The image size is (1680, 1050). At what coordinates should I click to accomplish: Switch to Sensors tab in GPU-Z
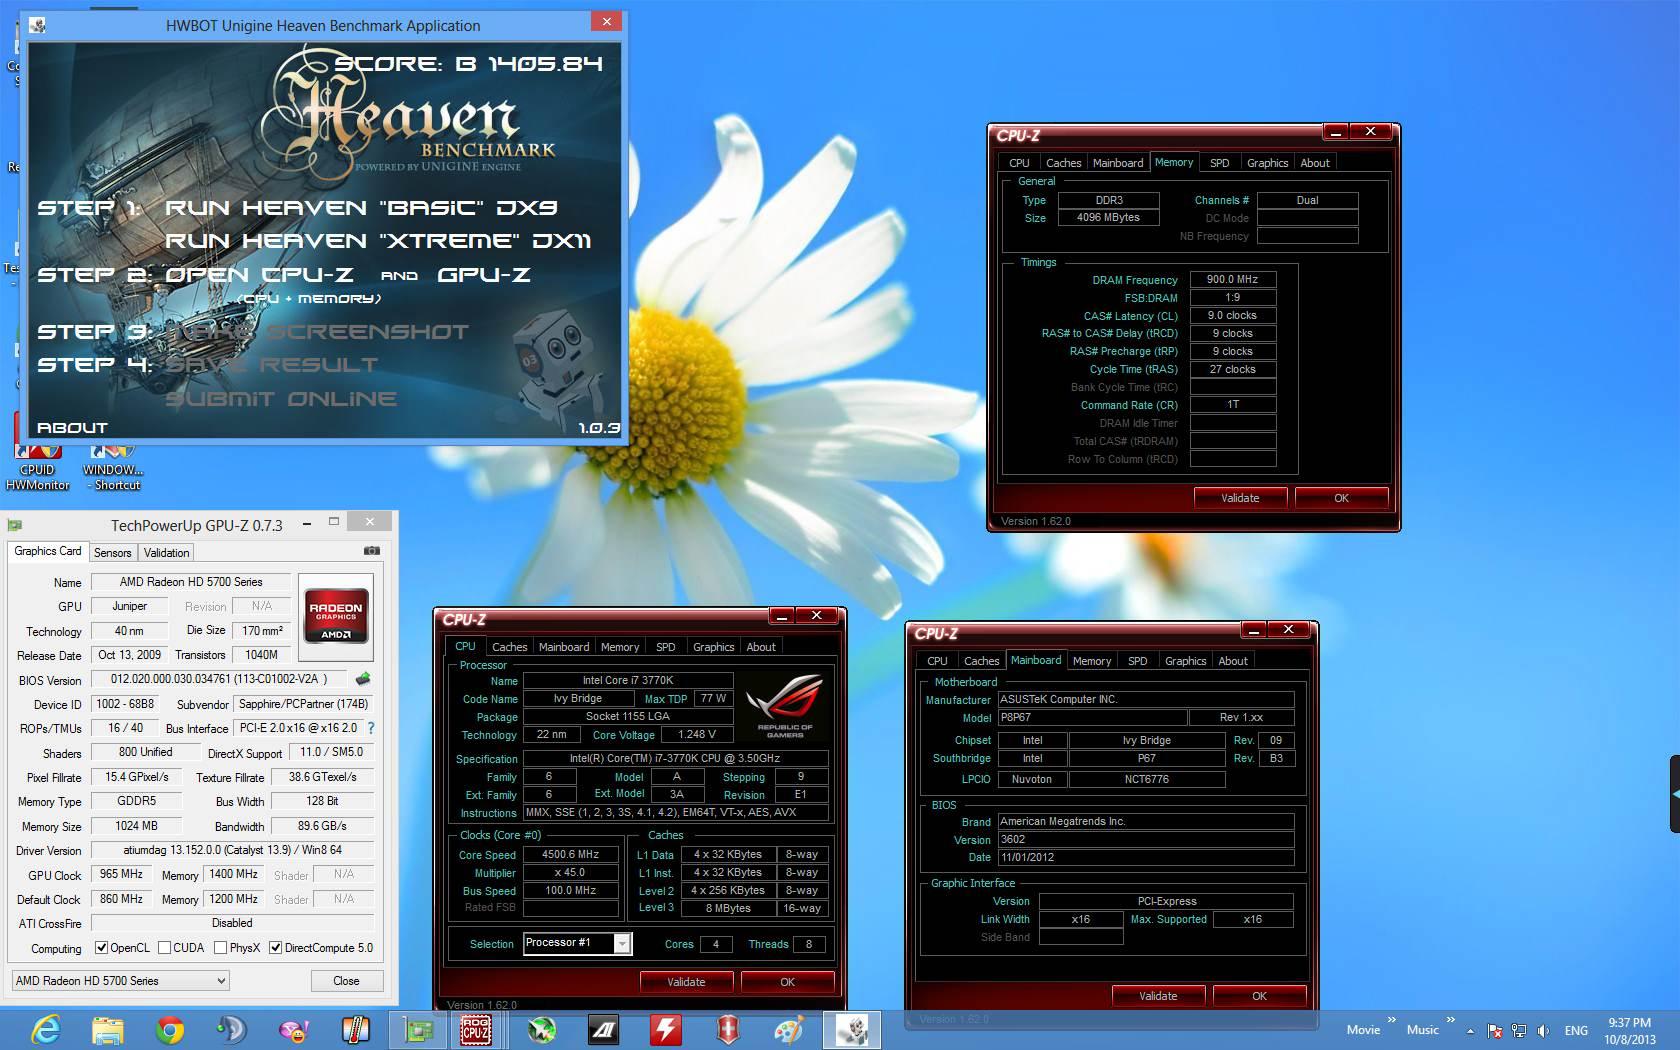[x=113, y=552]
